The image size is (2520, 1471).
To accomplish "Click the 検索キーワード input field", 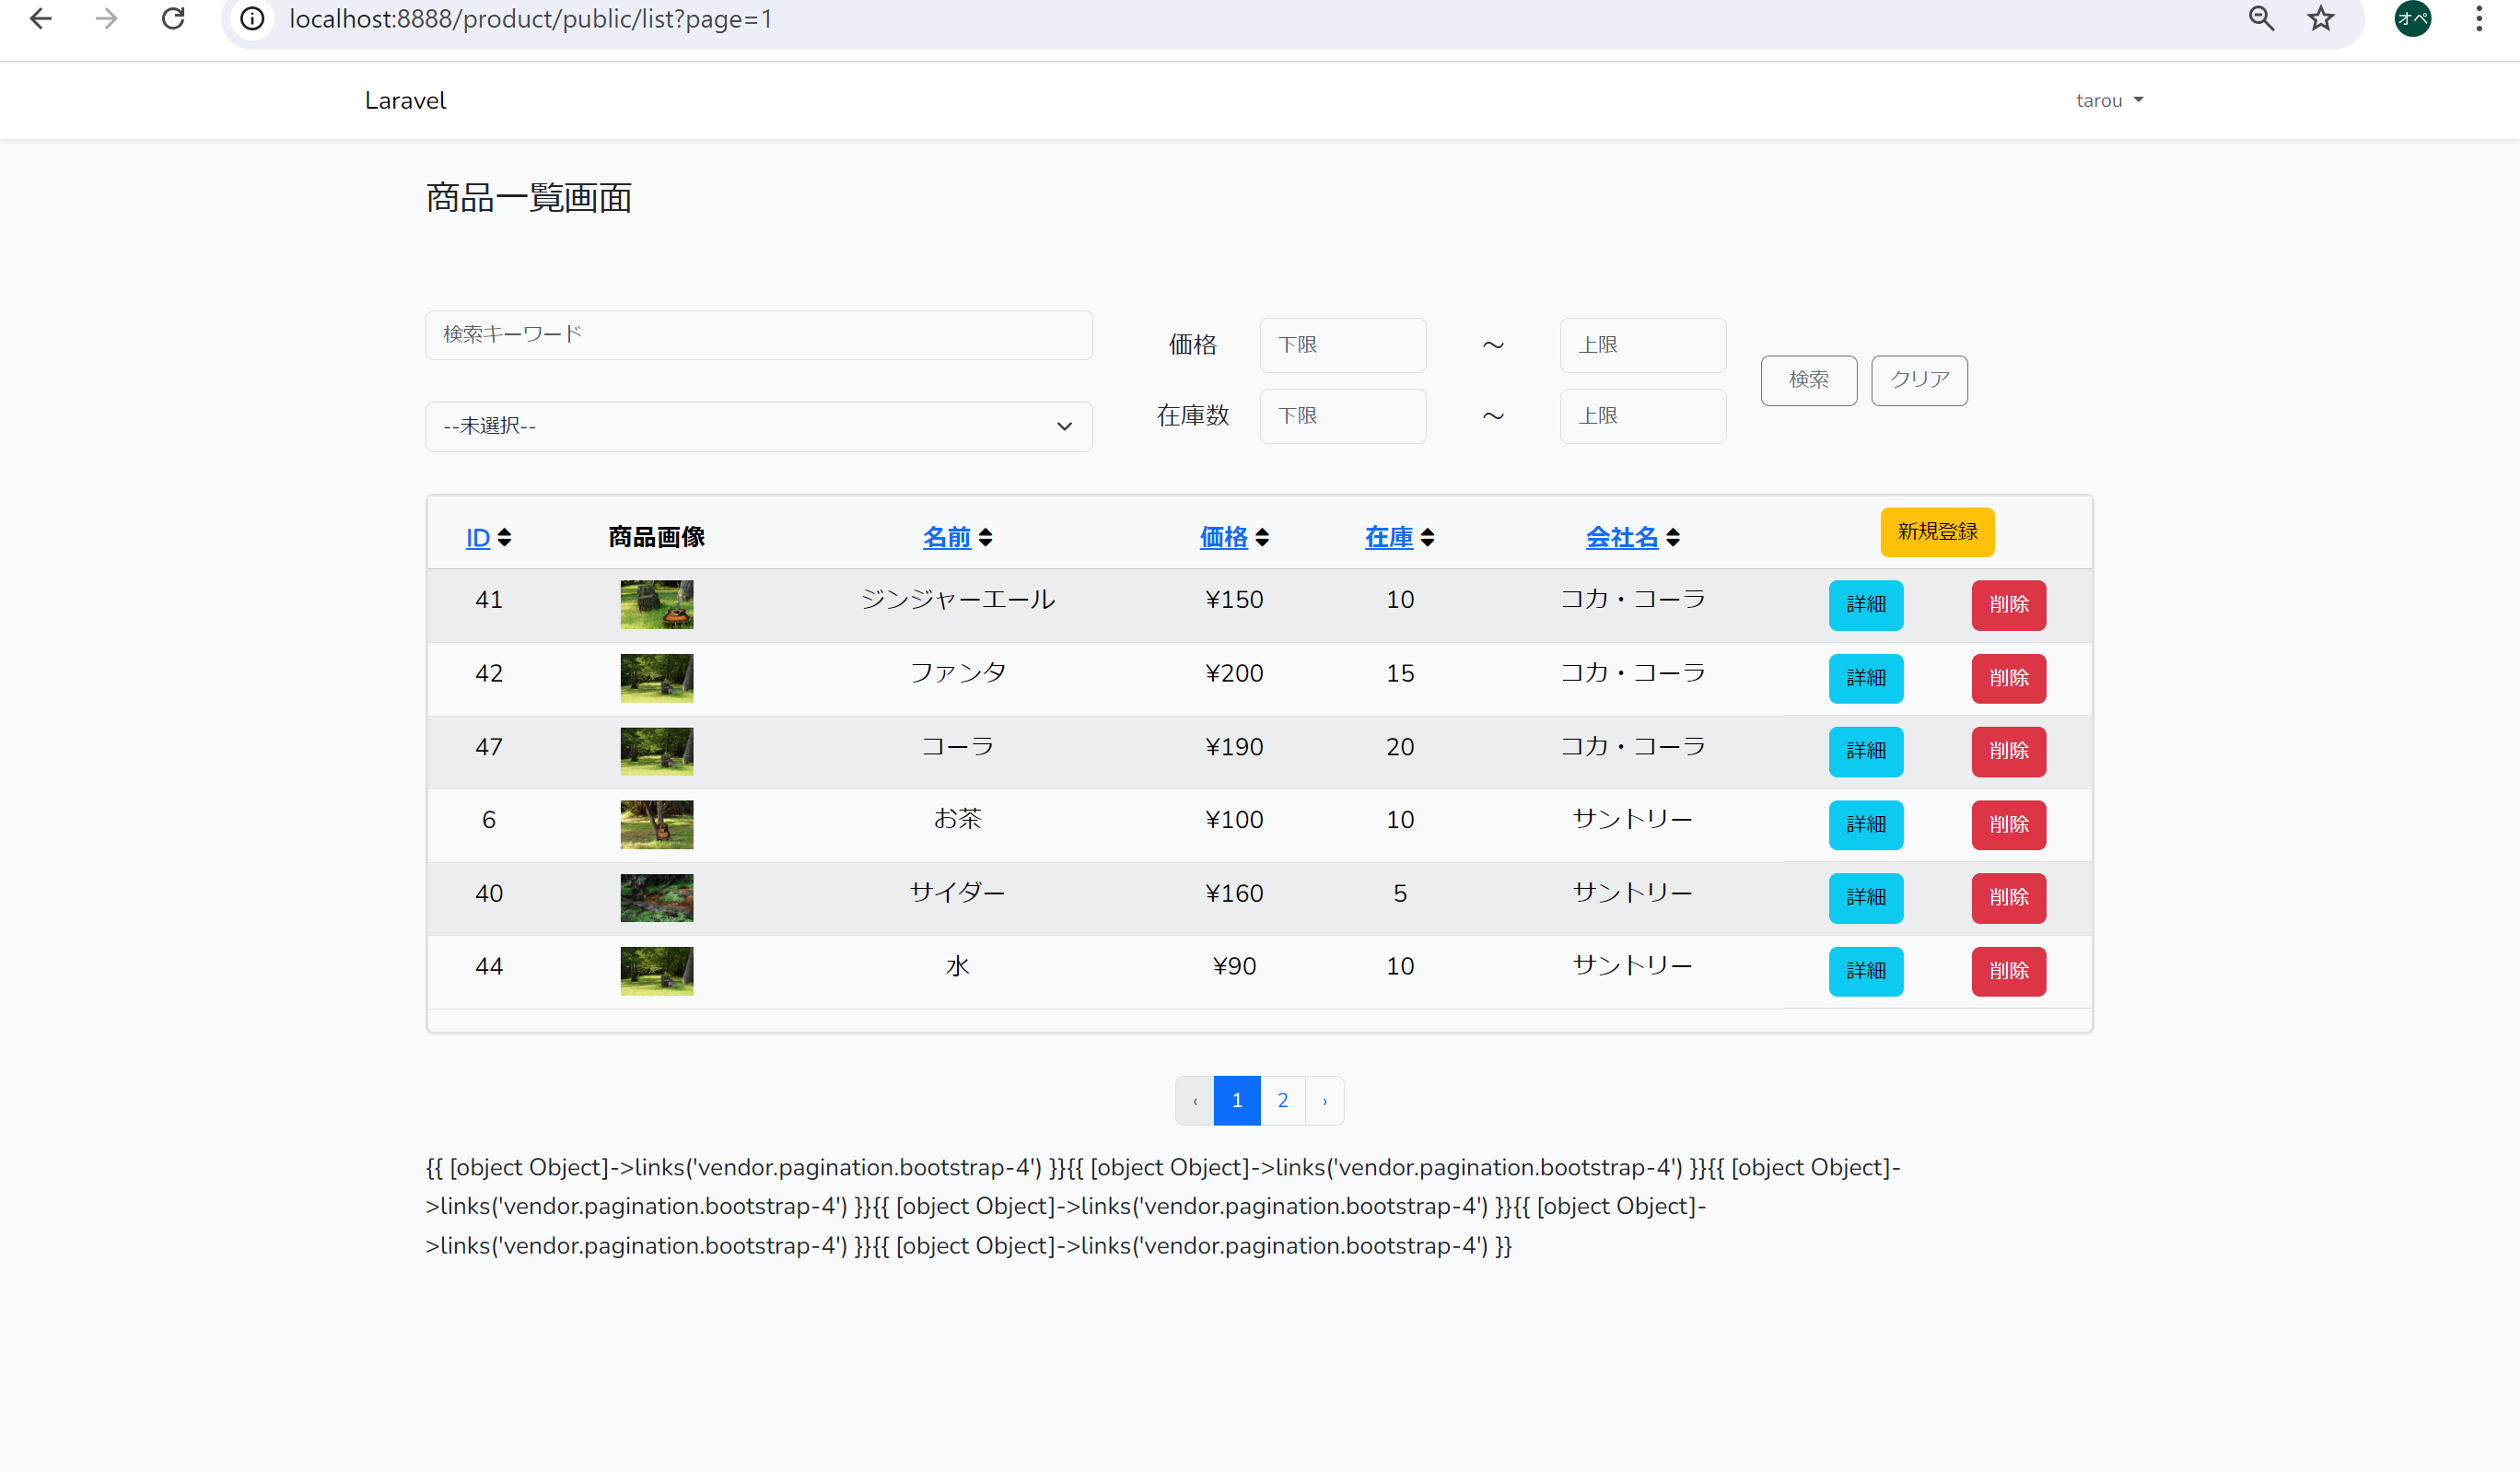I will point(758,335).
